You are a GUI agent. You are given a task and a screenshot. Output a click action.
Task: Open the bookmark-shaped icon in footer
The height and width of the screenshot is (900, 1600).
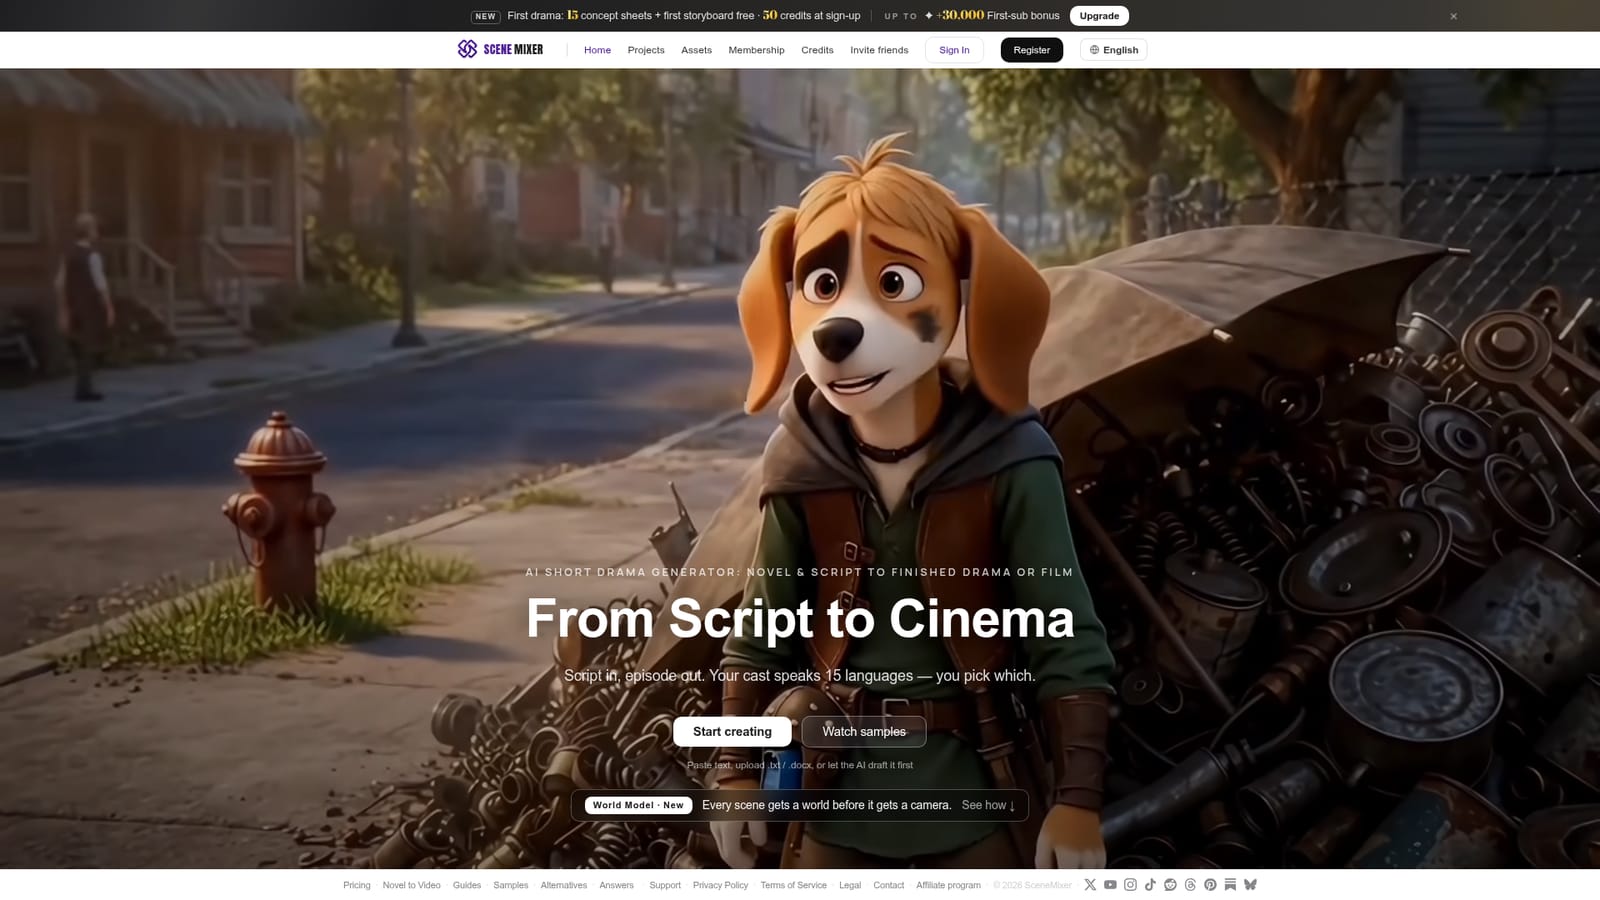[1230, 885]
